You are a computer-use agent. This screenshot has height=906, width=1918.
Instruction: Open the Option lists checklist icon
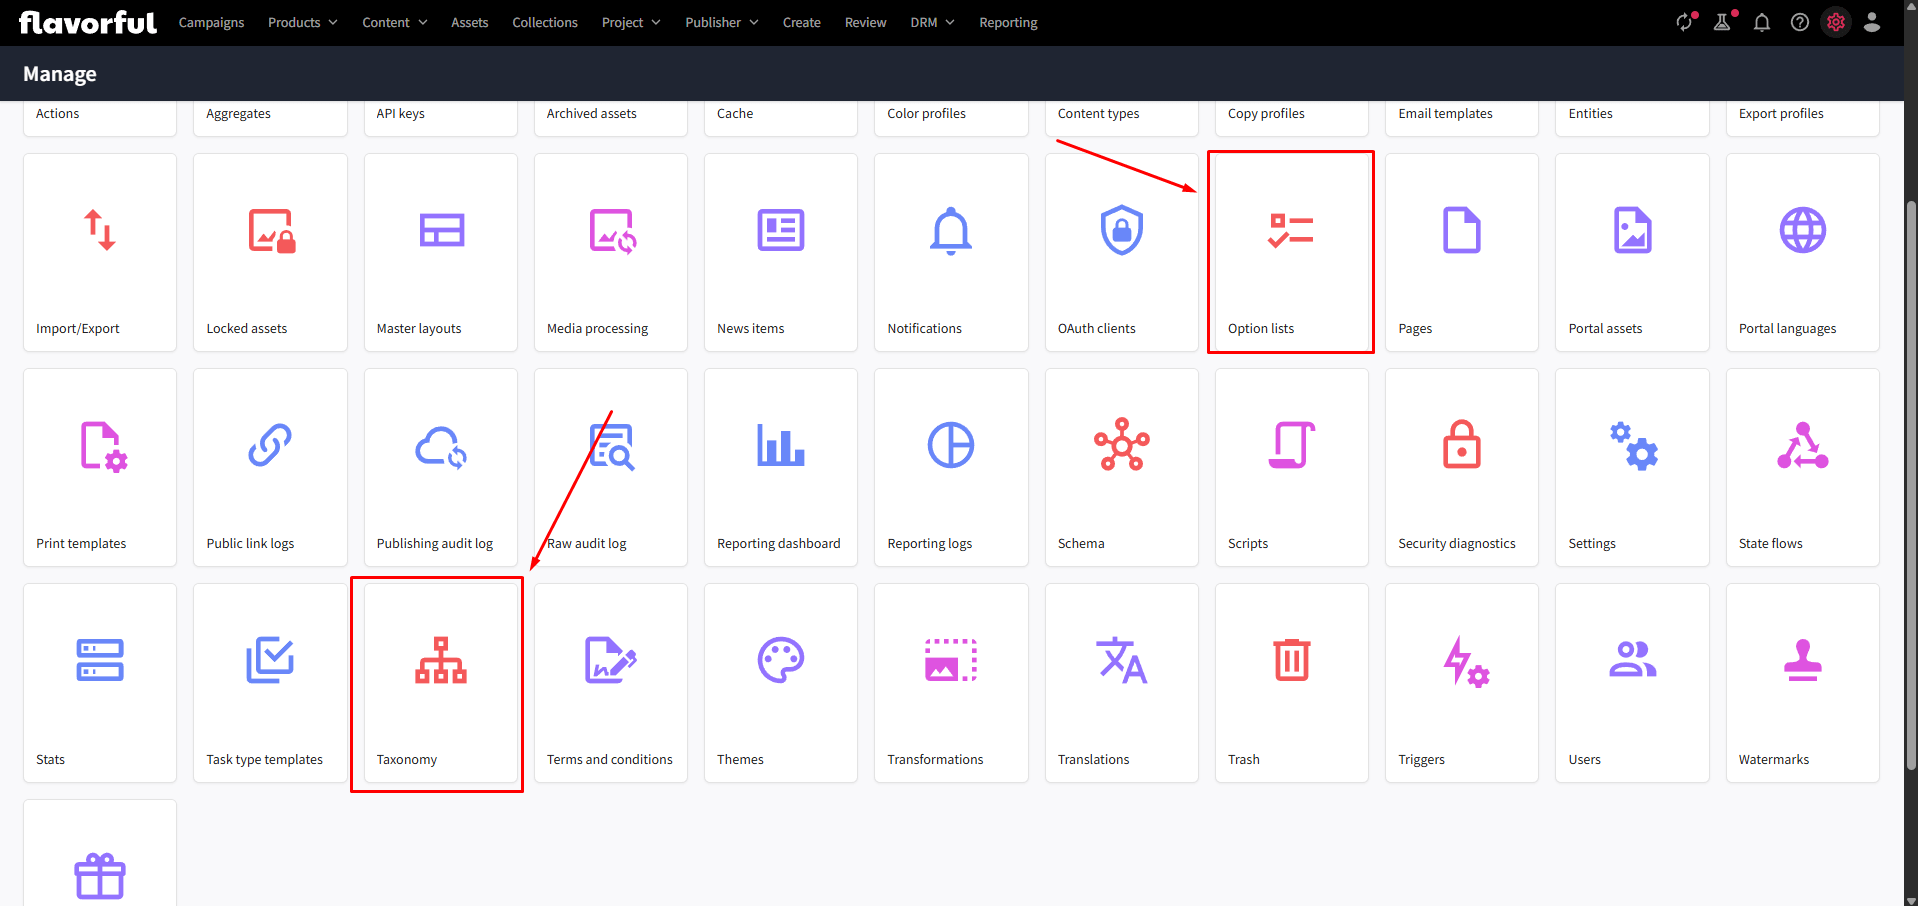pos(1291,230)
